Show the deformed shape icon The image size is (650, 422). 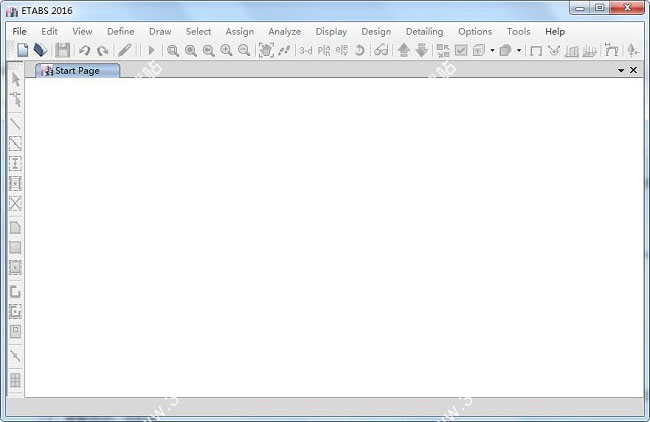pyautogui.click(x=572, y=51)
